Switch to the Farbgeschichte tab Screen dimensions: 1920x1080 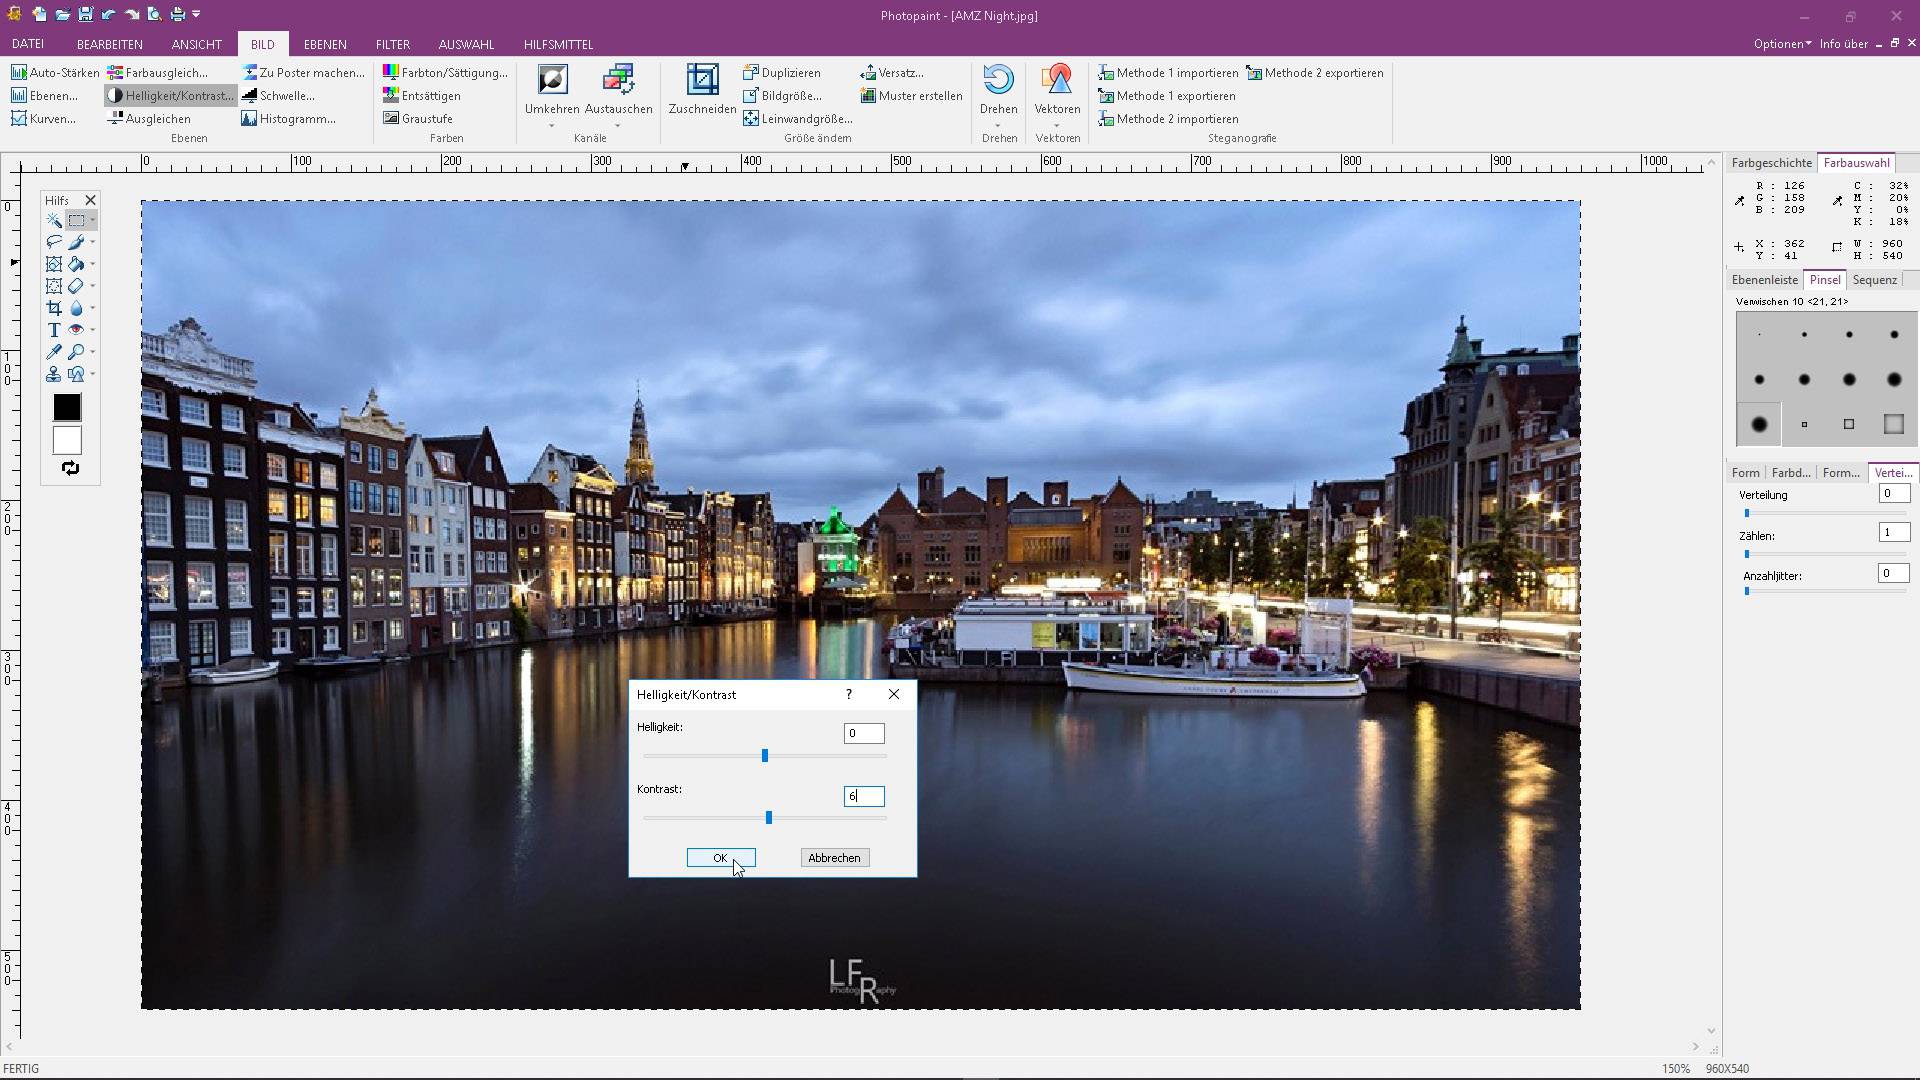point(1772,162)
